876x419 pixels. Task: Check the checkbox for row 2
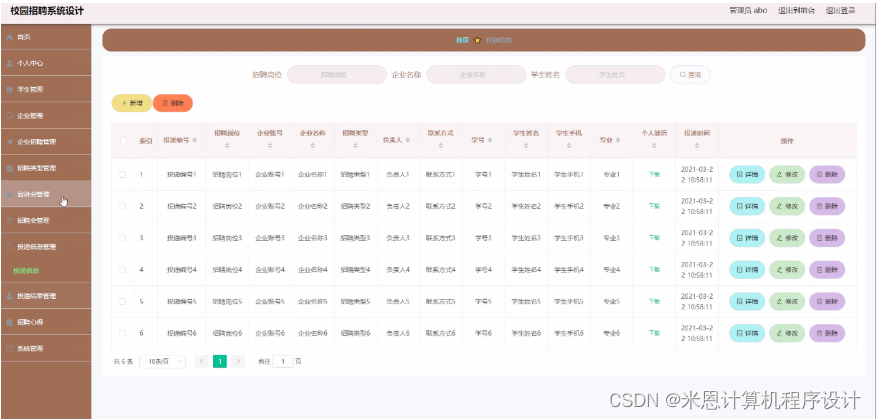[123, 206]
